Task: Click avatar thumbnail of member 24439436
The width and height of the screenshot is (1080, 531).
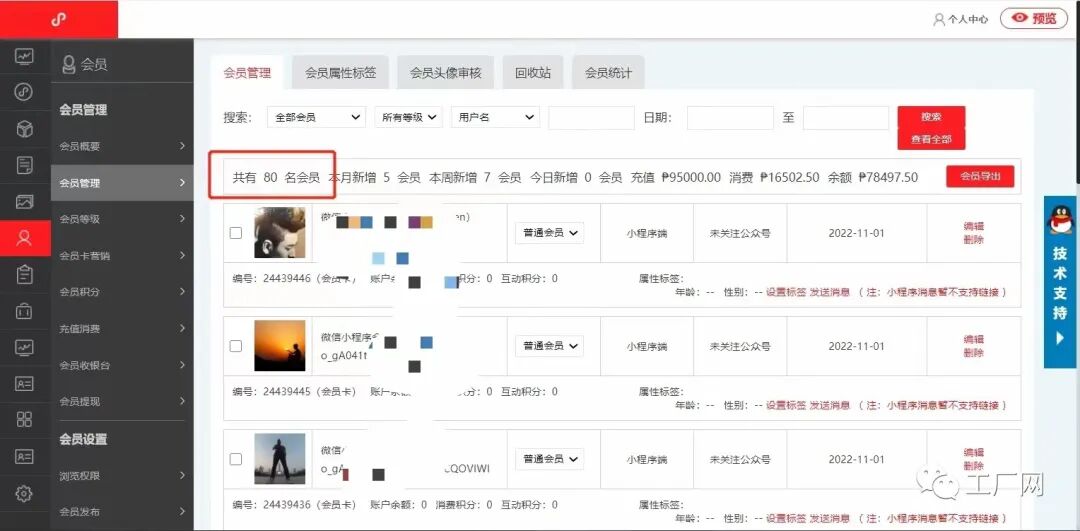Action: coord(280,459)
